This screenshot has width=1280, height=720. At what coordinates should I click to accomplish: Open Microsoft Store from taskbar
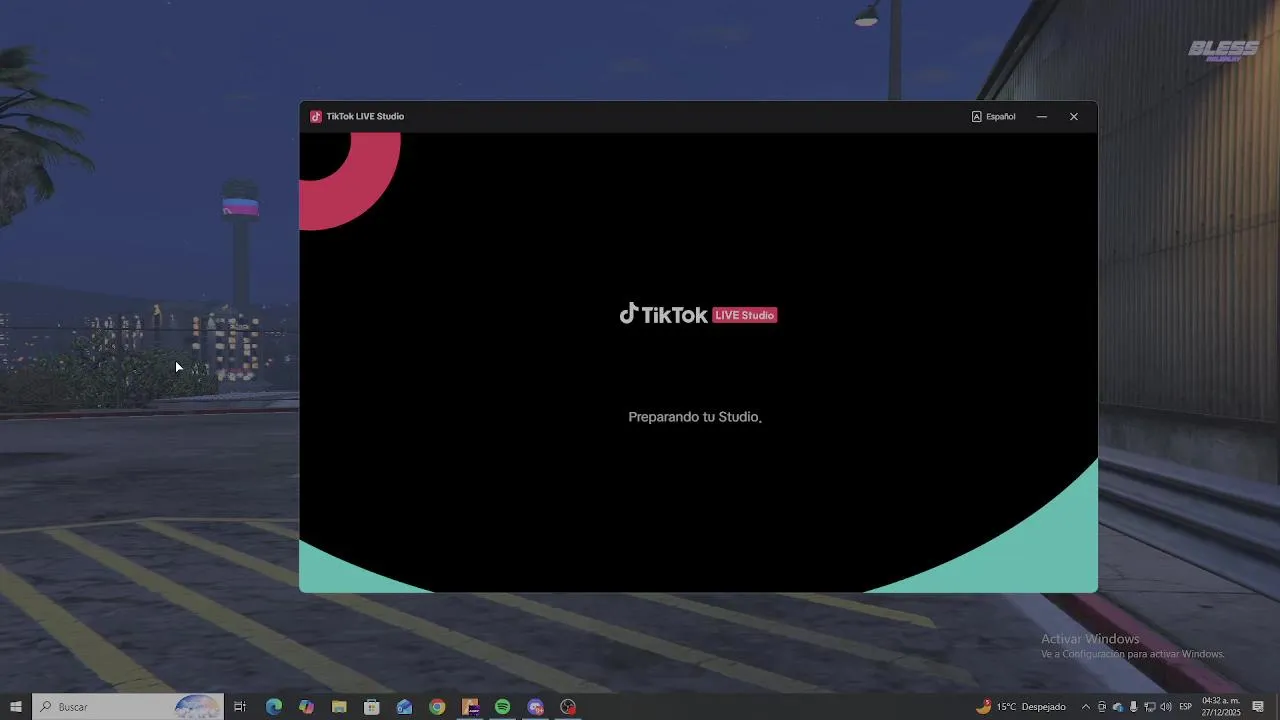(372, 707)
